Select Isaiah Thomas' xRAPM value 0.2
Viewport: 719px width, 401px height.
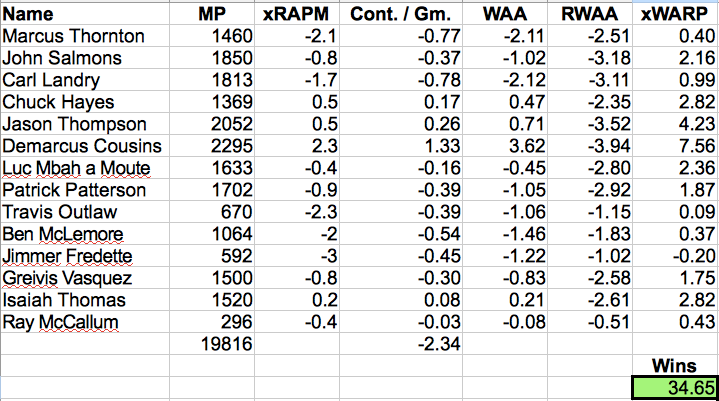297,300
